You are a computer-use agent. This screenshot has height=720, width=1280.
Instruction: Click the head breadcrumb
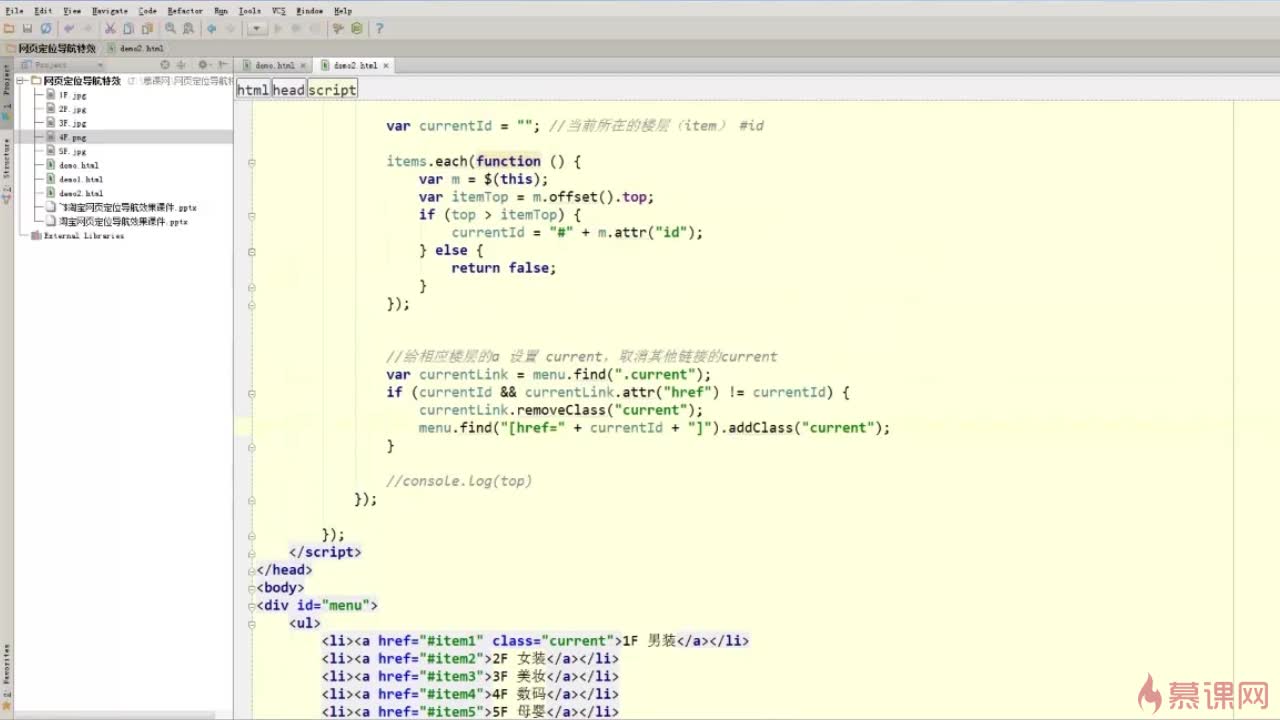click(x=288, y=90)
